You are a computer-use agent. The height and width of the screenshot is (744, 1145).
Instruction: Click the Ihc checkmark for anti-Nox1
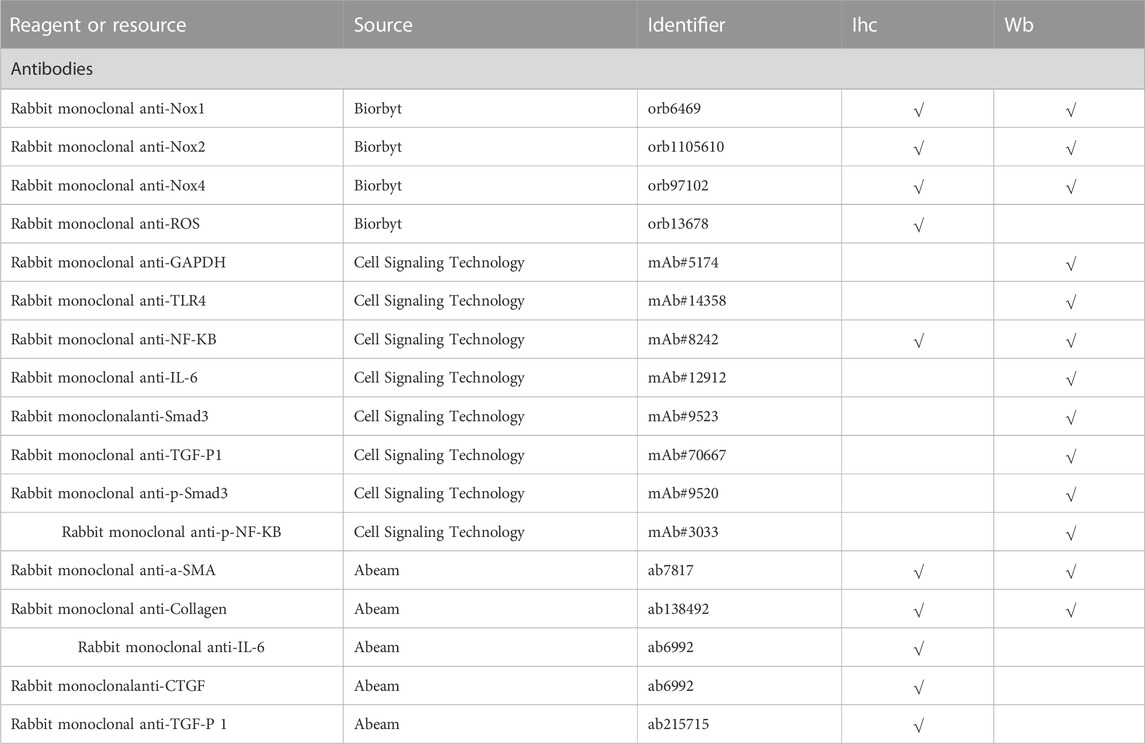[919, 110]
